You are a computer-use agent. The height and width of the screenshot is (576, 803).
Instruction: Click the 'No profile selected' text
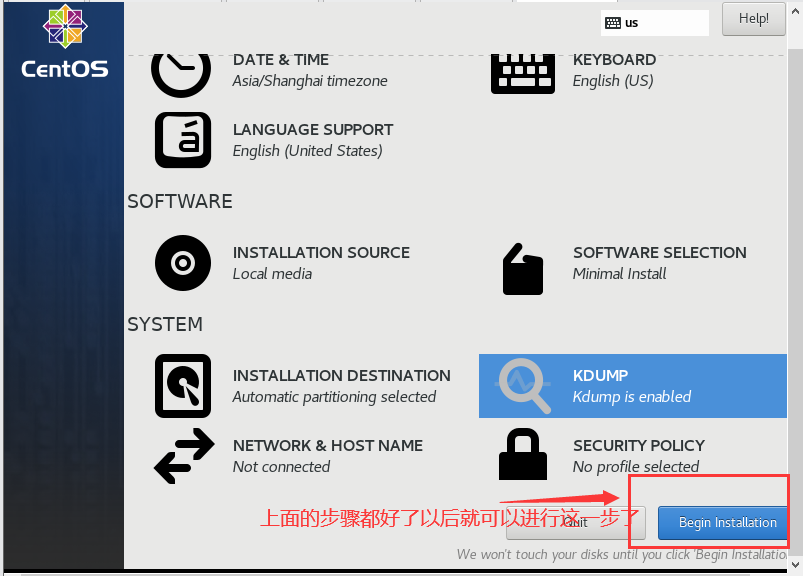coord(636,467)
